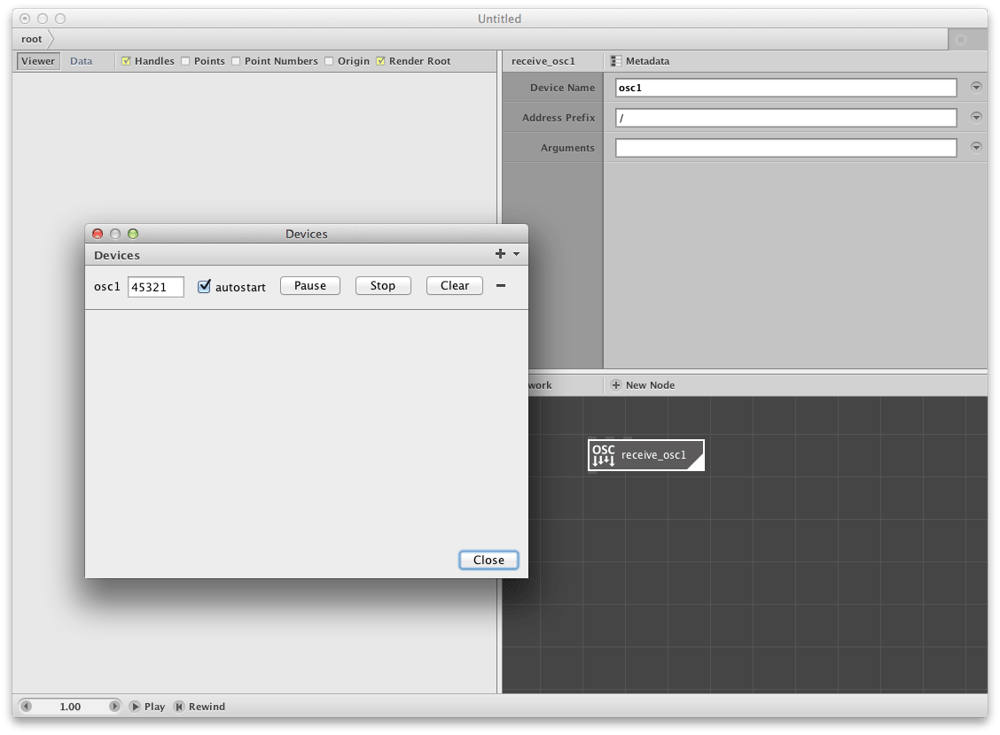Open the Arguments port options dropdown
Viewport: 1000px width, 735px height.
[976, 147]
